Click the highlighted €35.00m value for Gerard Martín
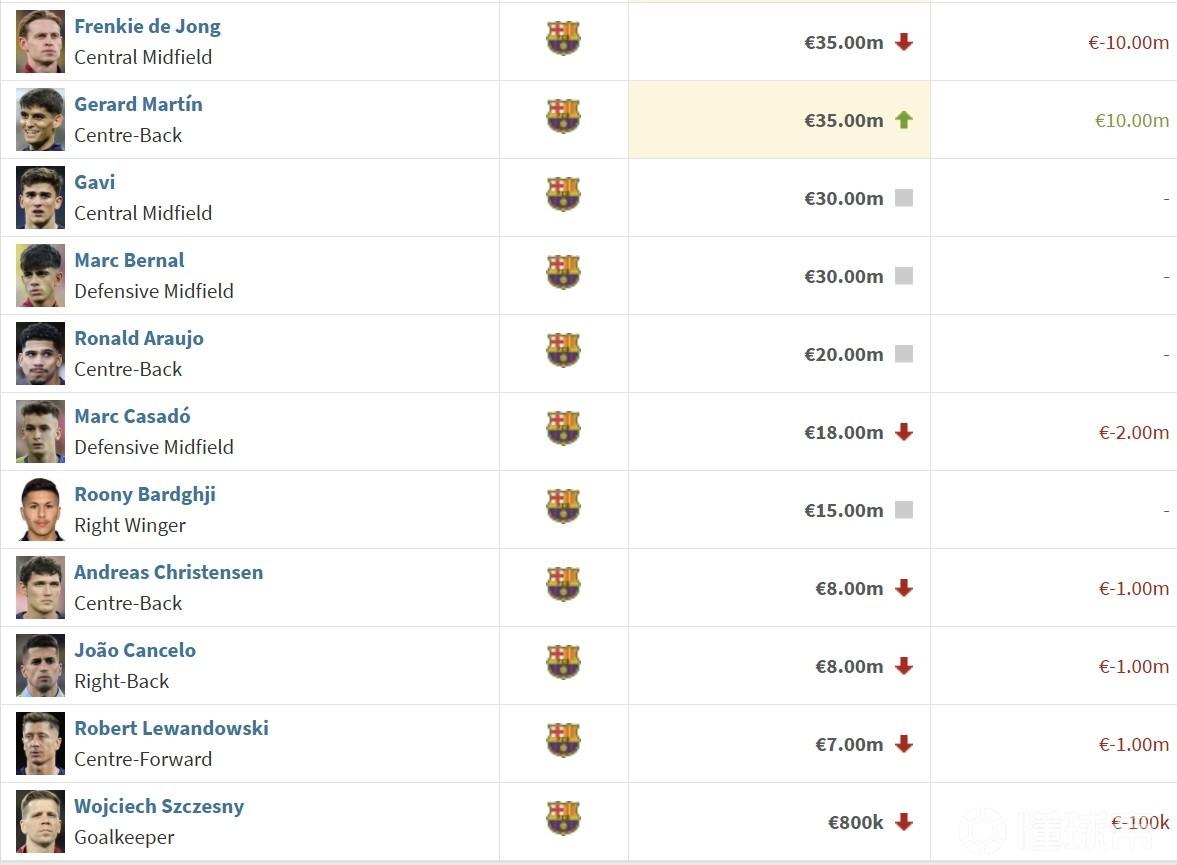This screenshot has height=865, width=1177. 844,120
